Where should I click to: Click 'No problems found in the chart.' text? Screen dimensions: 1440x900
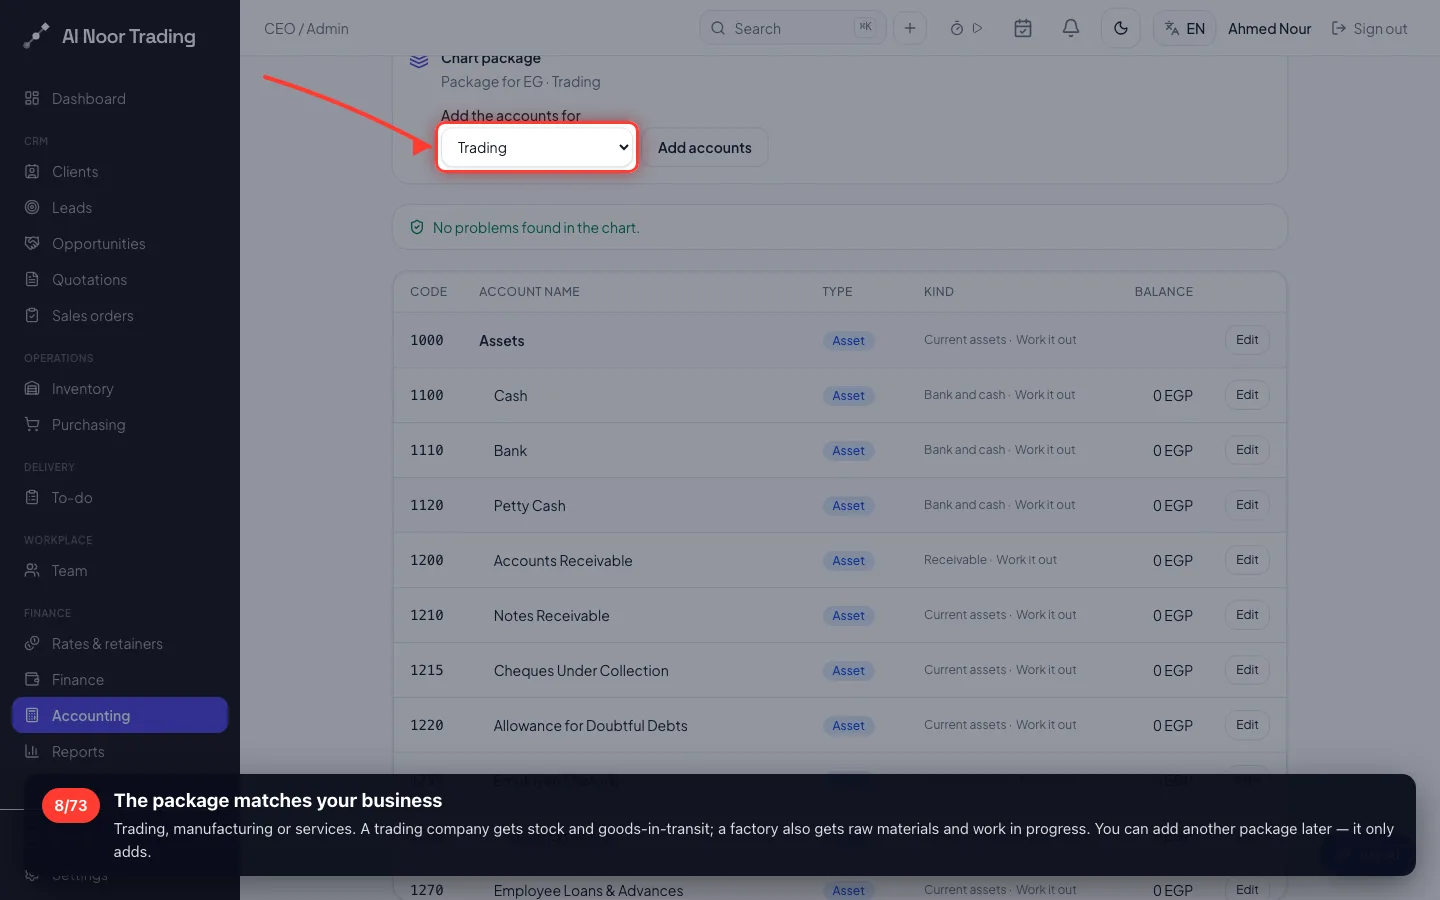(x=536, y=228)
